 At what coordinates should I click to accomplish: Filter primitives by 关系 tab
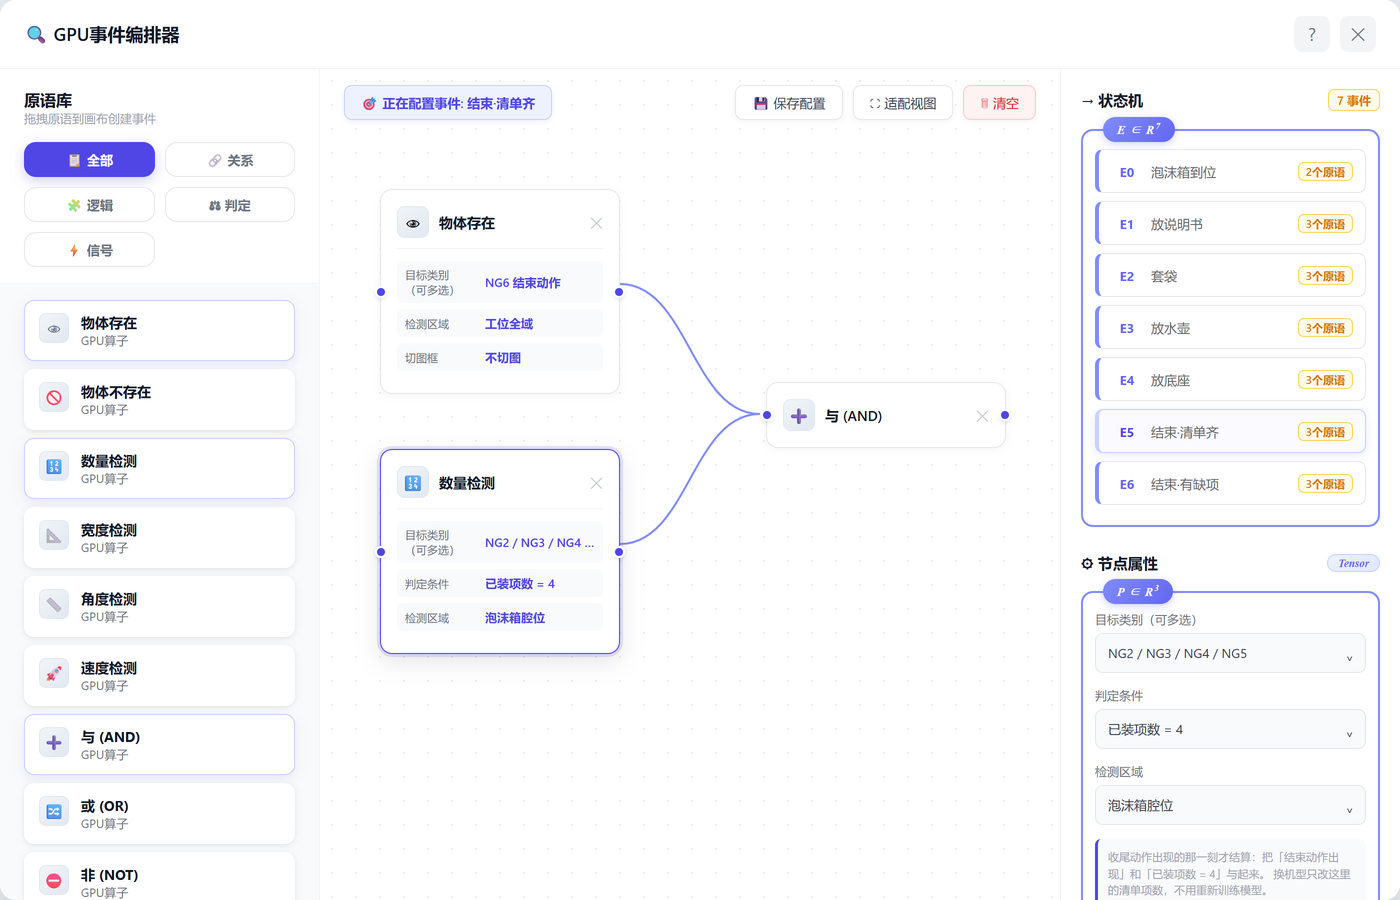(x=230, y=160)
